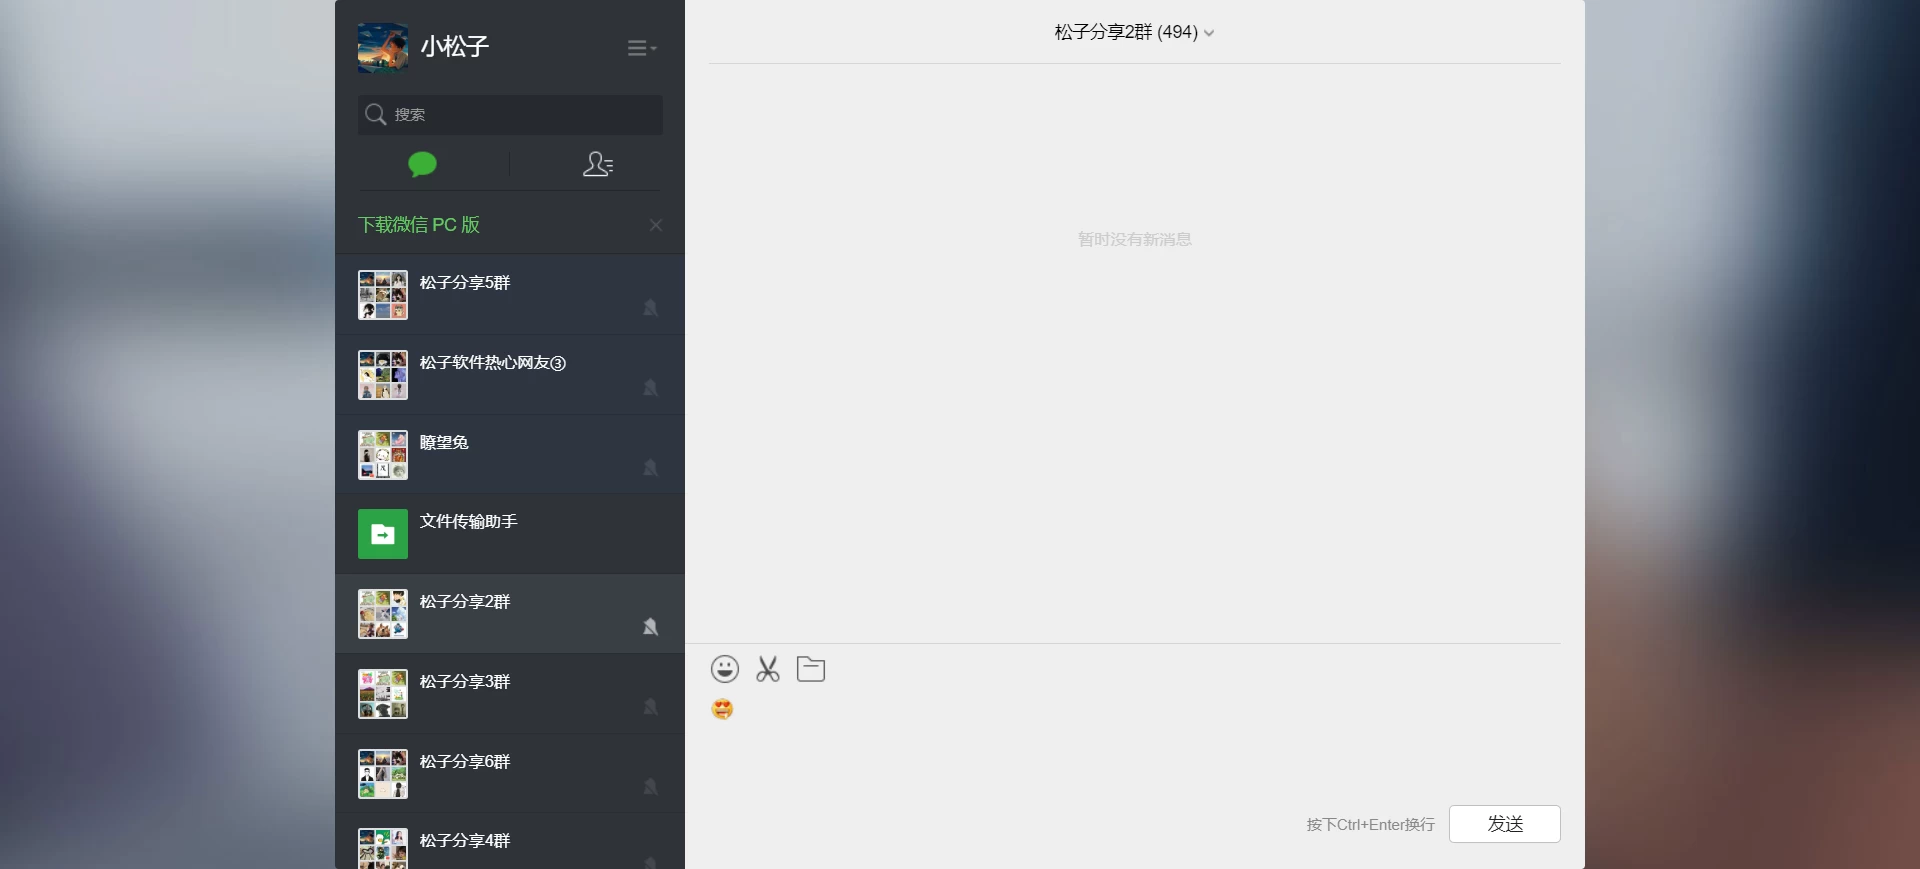Open the 下载微信 PC 版 link

419,225
